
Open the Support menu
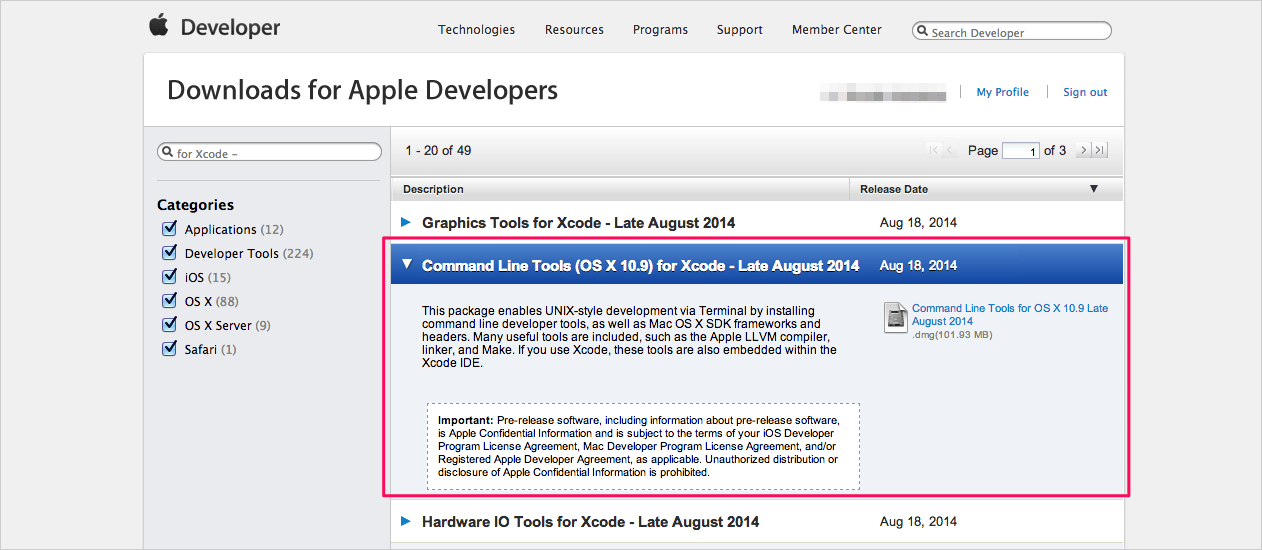[740, 29]
